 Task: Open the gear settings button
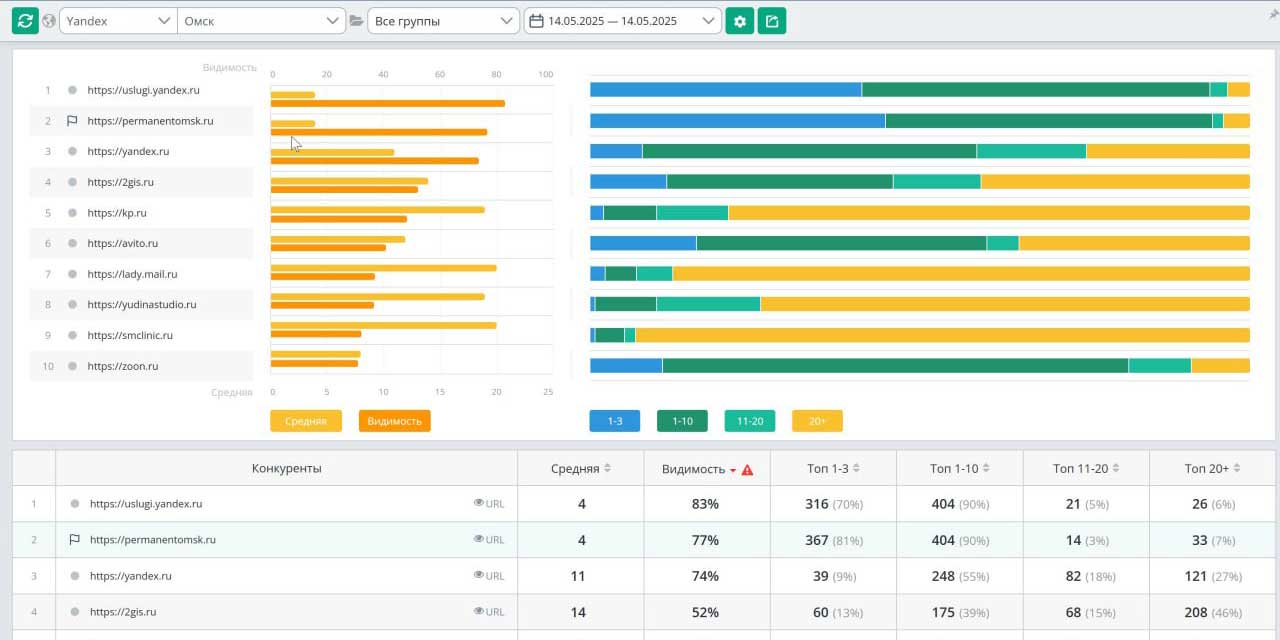pyautogui.click(x=740, y=21)
